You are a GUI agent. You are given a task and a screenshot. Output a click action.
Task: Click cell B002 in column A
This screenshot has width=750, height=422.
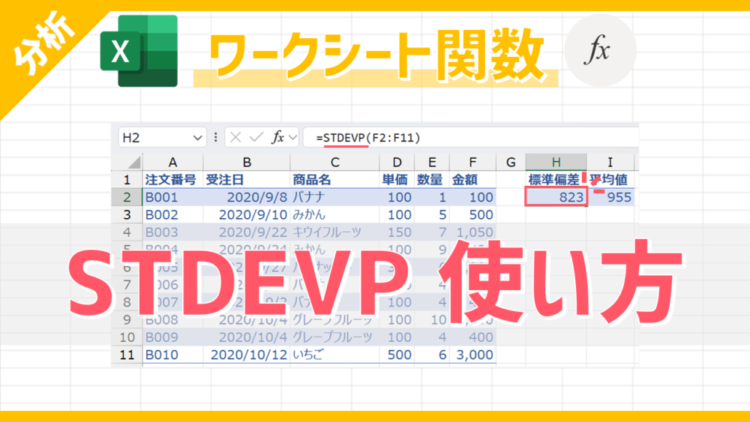173,215
